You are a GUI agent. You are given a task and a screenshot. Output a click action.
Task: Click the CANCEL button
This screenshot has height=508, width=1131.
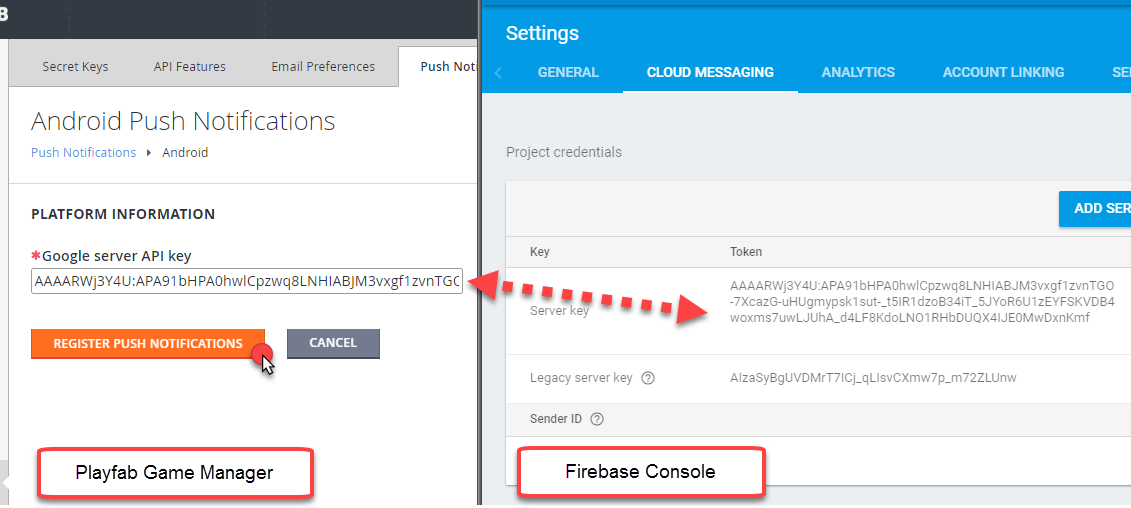coord(333,343)
